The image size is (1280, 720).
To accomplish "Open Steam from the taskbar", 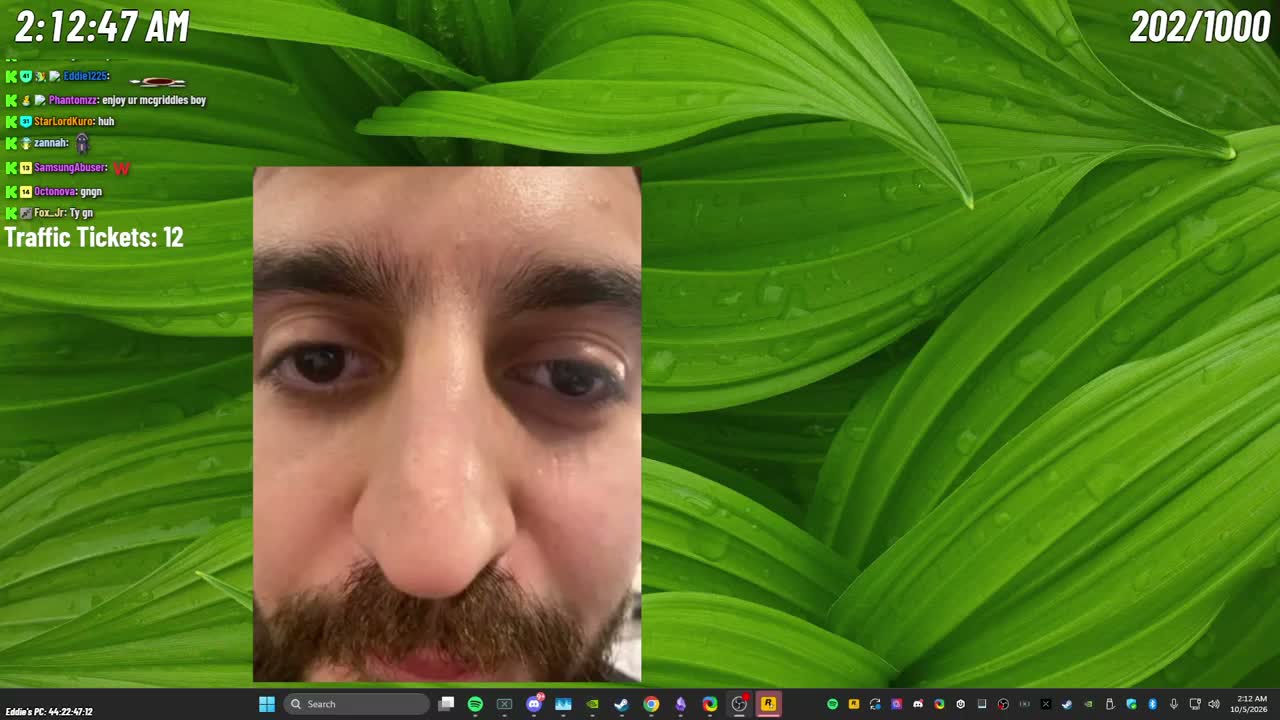I will [x=621, y=704].
